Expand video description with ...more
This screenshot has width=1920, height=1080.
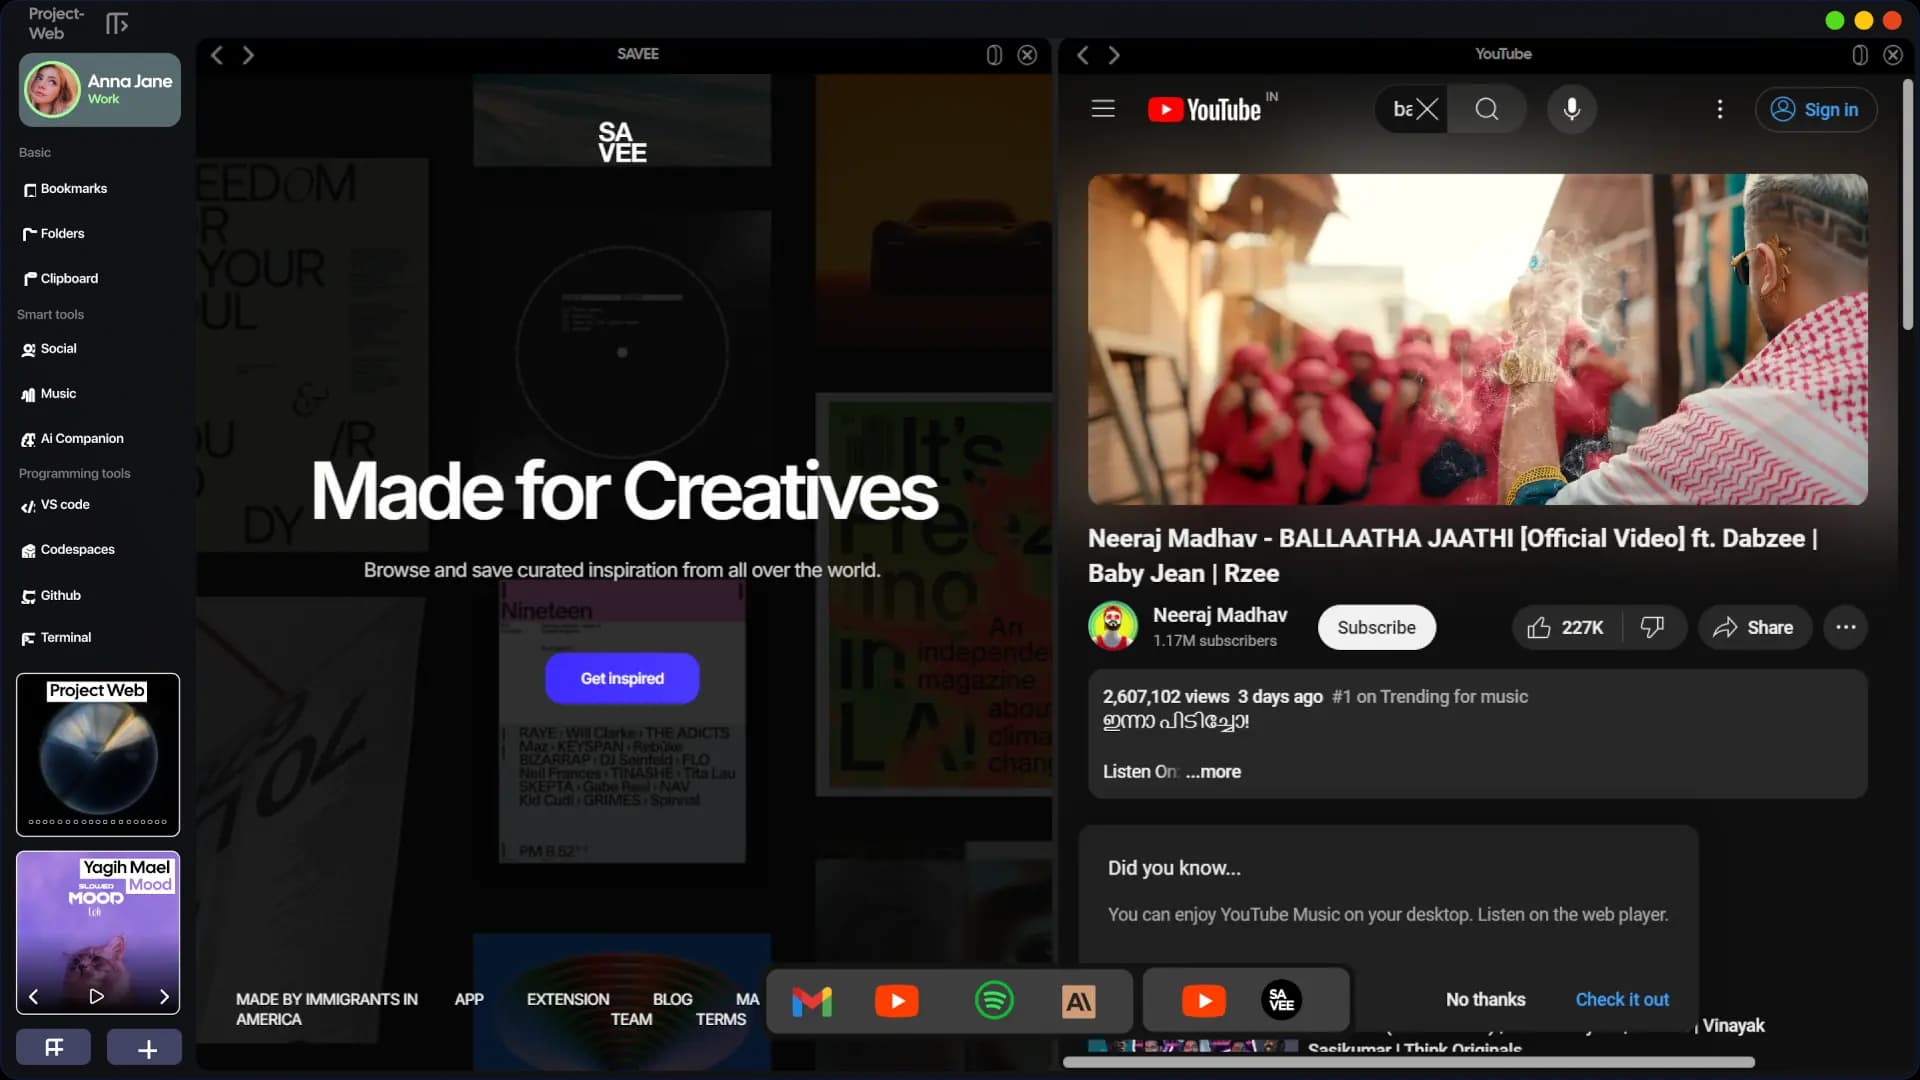click(1213, 772)
